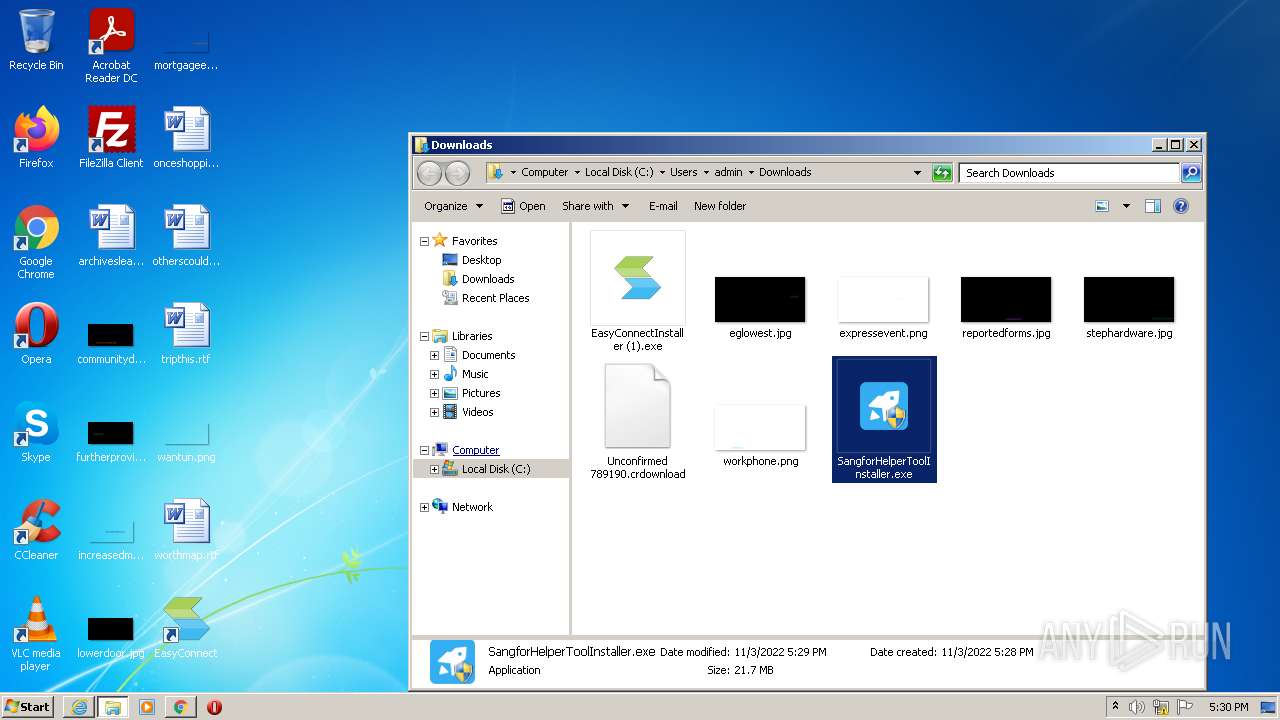Open Firefox from the desktop
The image size is (1280, 720).
tap(36, 138)
